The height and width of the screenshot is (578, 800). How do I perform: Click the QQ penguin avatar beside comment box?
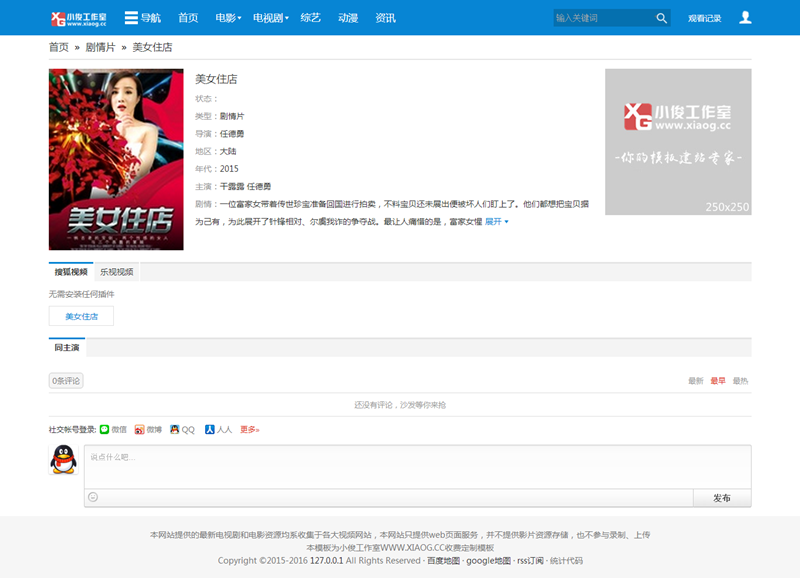[63, 459]
